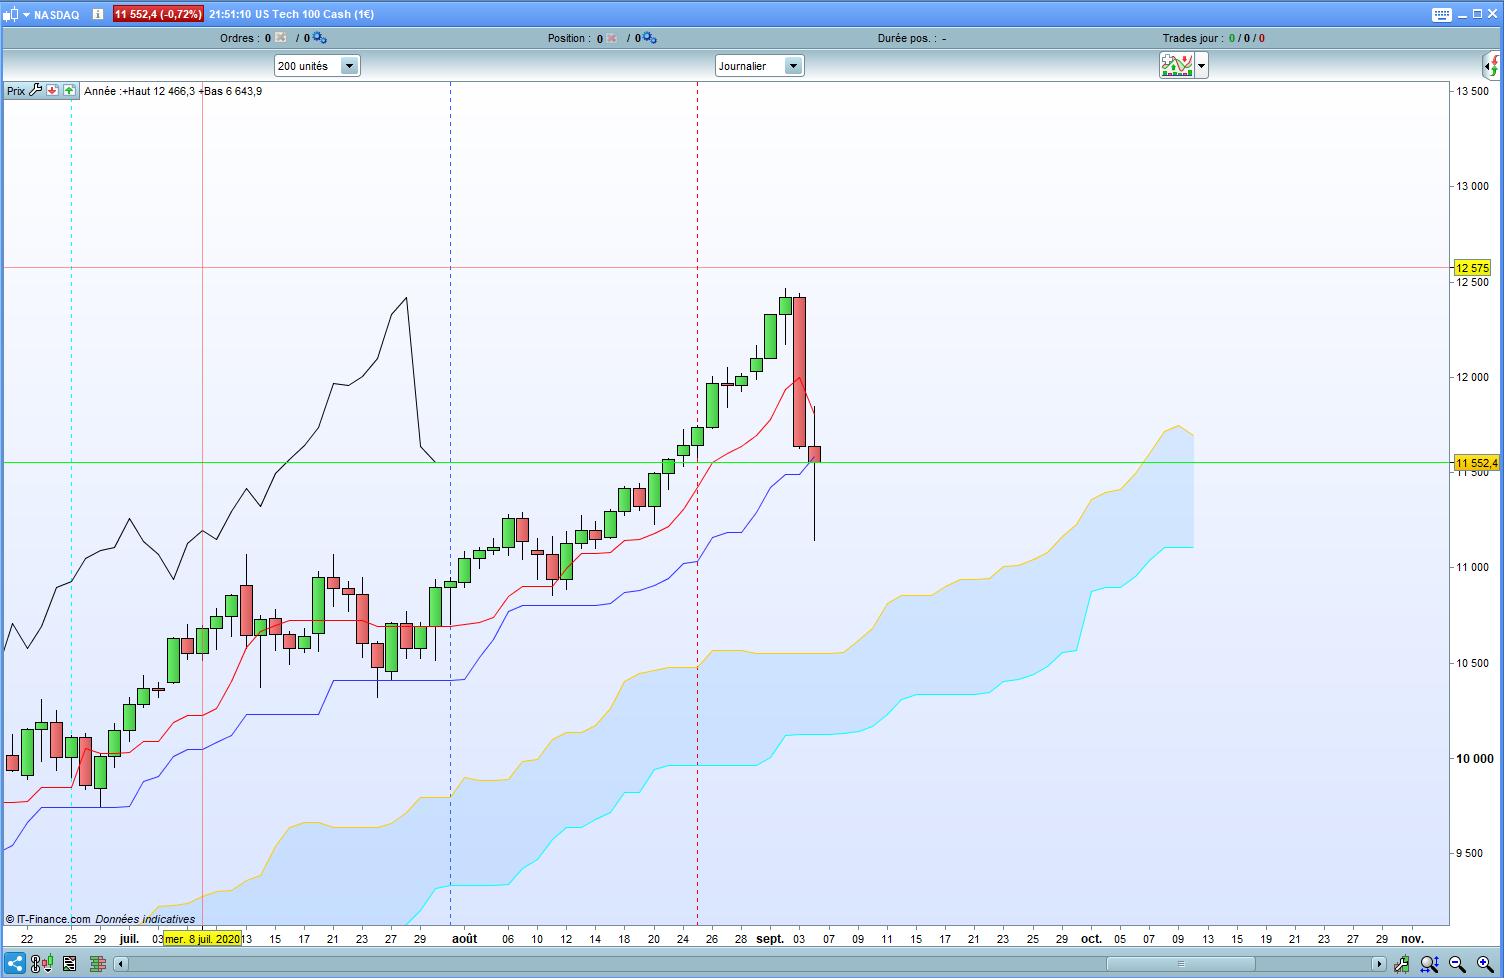Click the chart tool icon left of zoom controls
This screenshot has height=978, width=1504.
[x=1402, y=964]
